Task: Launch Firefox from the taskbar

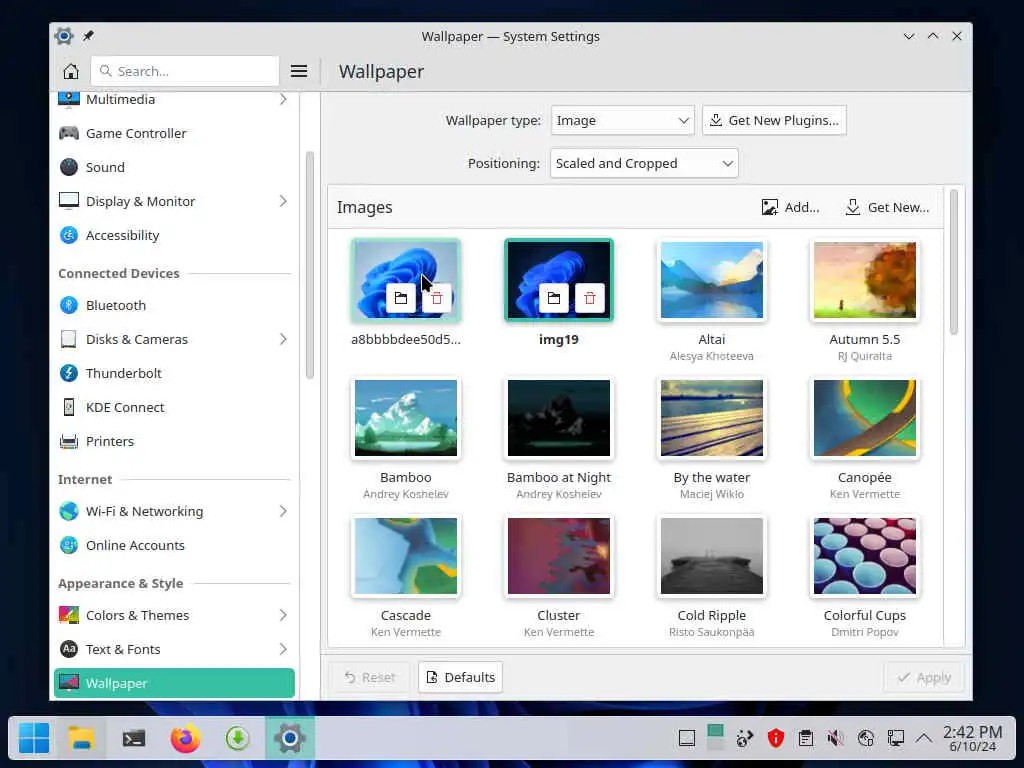Action: coord(185,739)
